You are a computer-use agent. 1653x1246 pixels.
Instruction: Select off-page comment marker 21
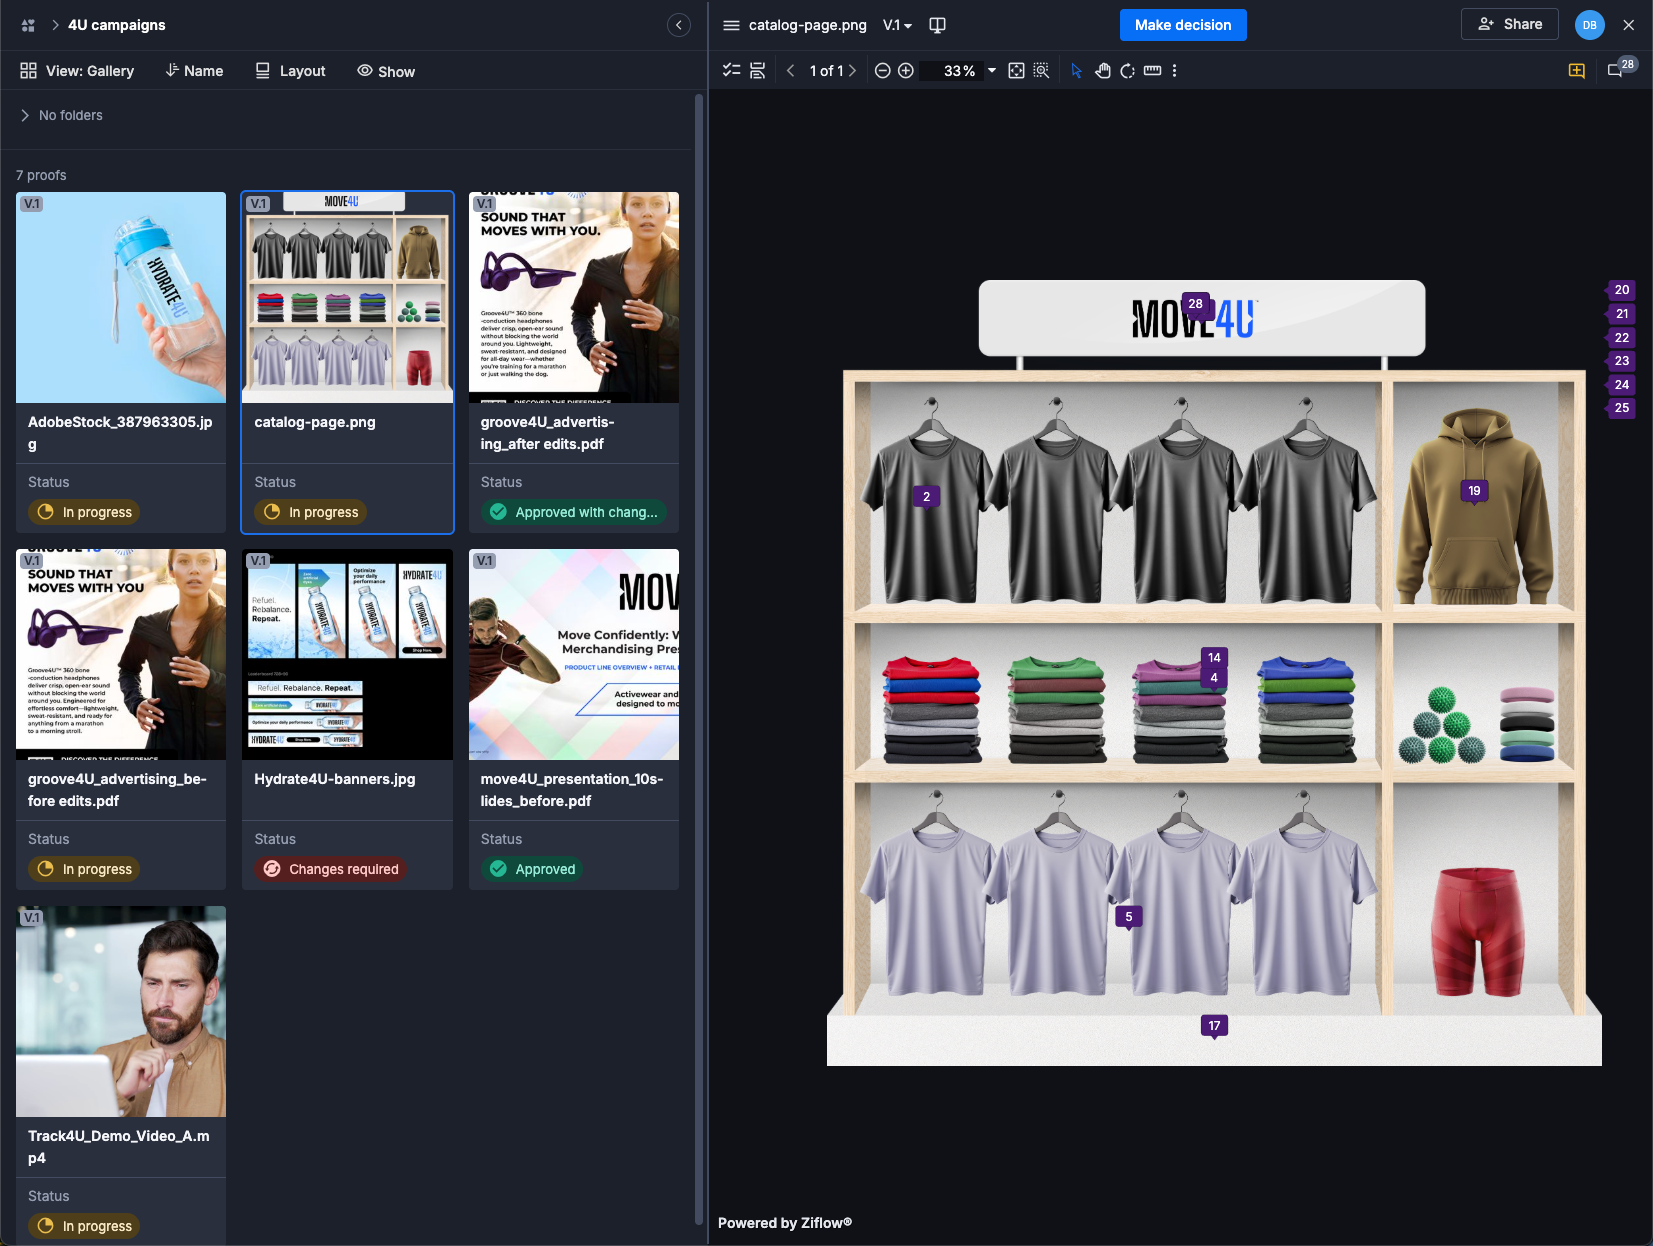[x=1621, y=314]
